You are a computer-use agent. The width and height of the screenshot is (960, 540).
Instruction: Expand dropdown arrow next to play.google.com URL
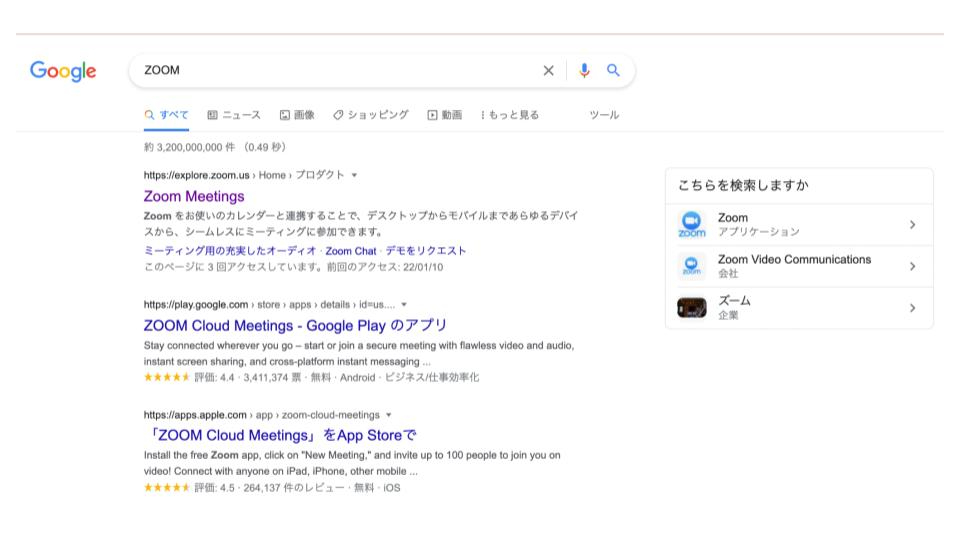coord(404,304)
